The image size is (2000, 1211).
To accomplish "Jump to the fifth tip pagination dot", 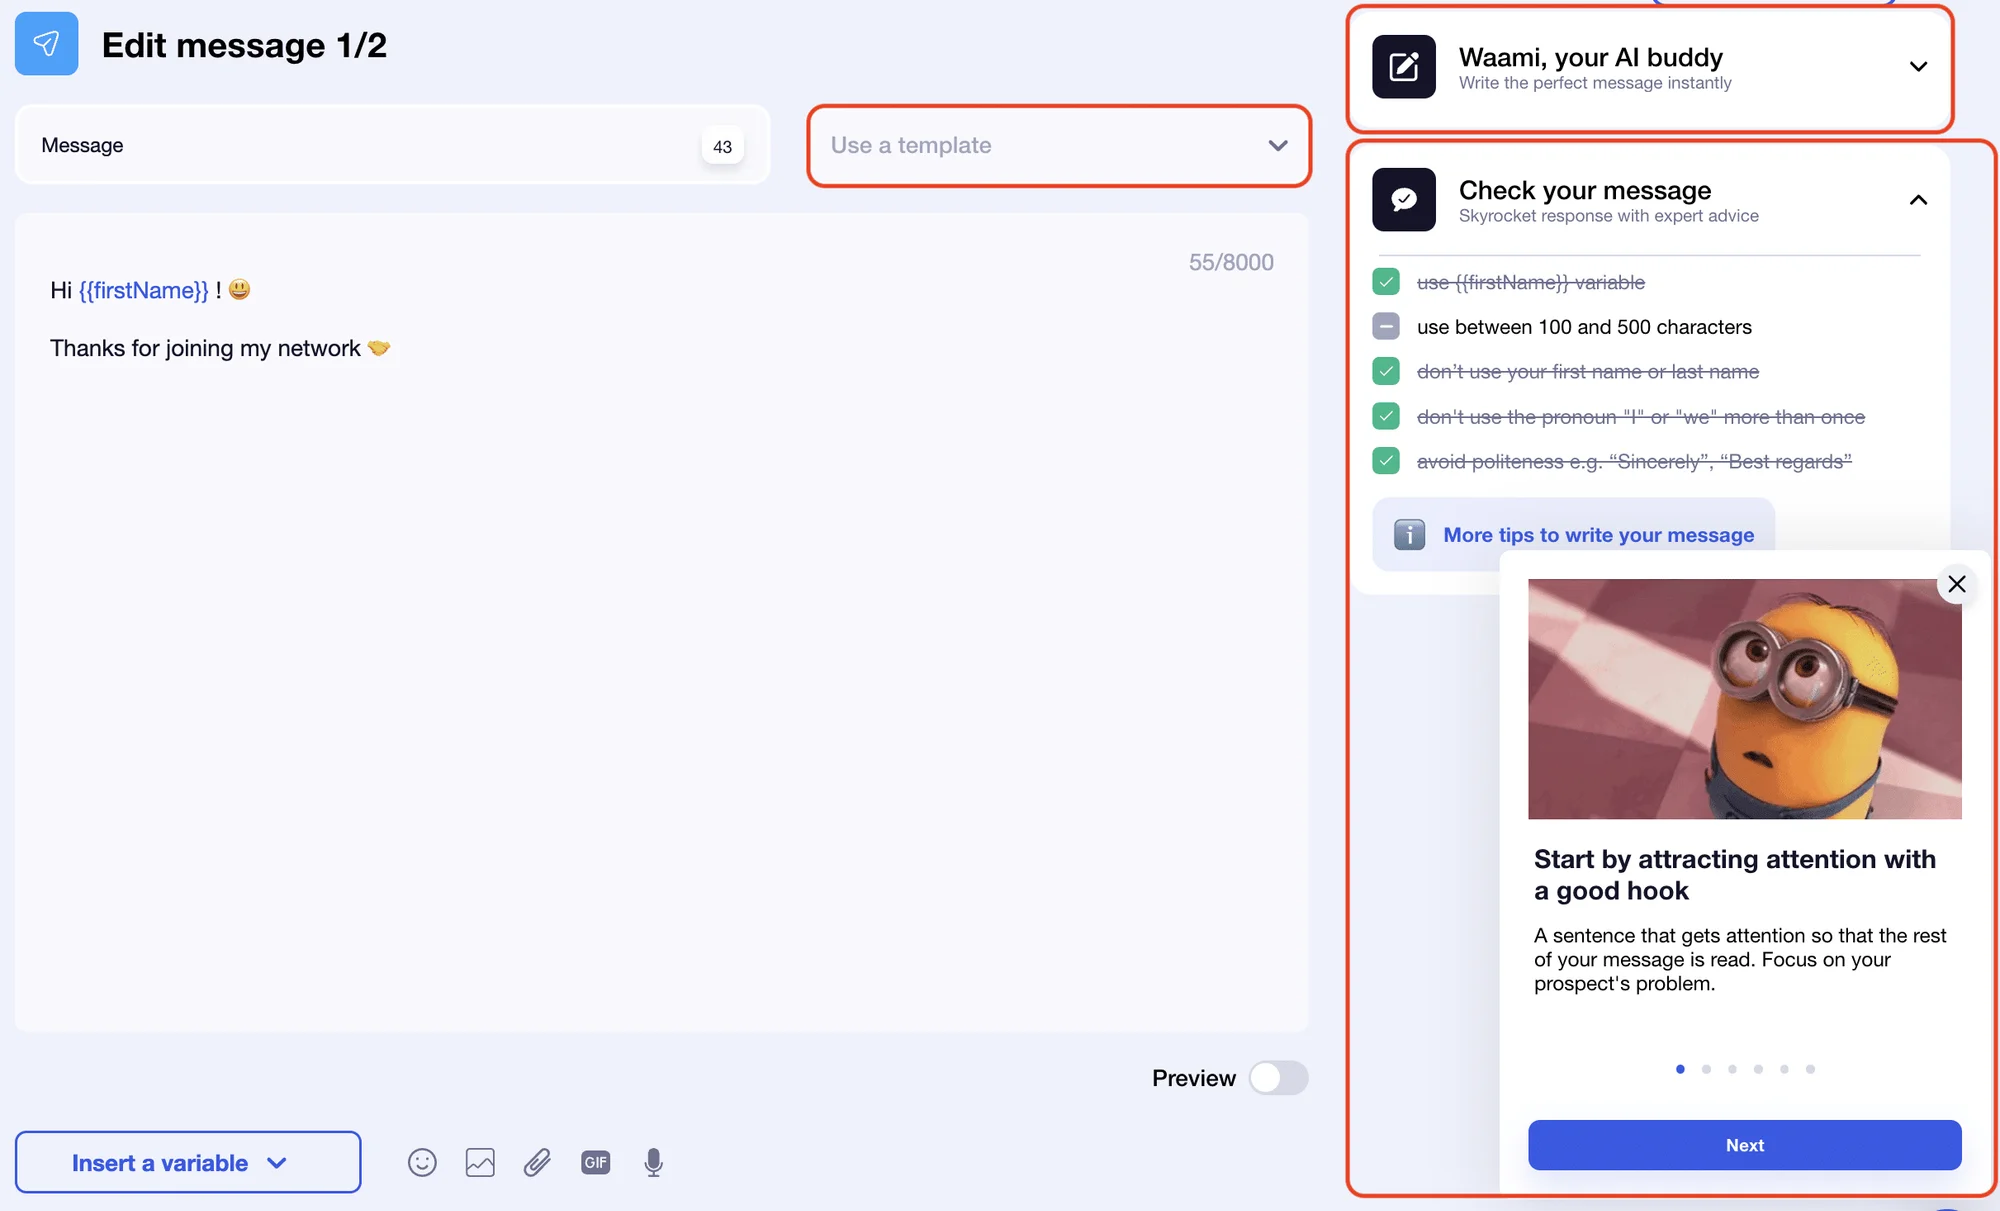I will click(x=1784, y=1069).
